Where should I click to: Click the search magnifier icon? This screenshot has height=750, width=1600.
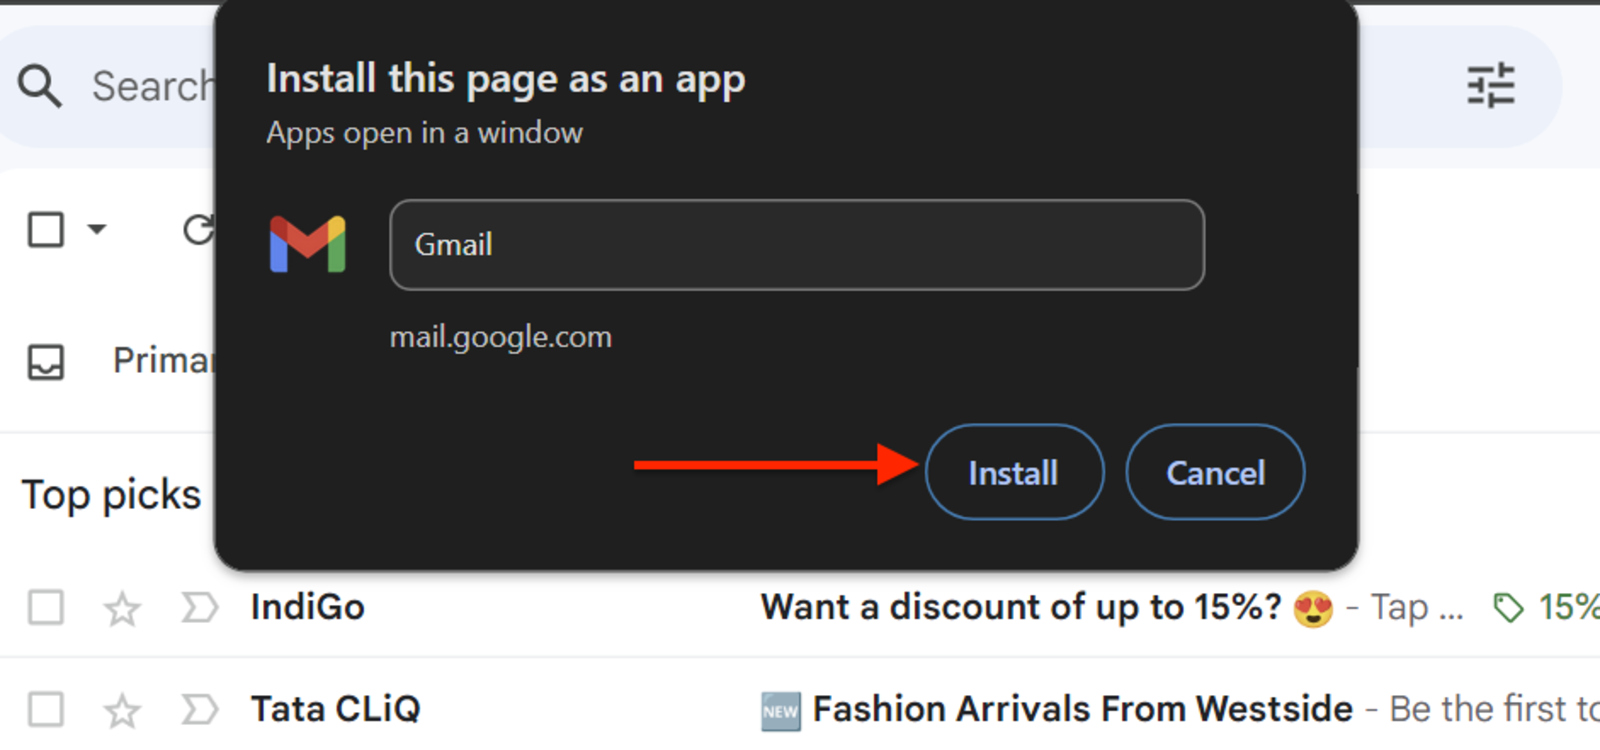click(40, 86)
